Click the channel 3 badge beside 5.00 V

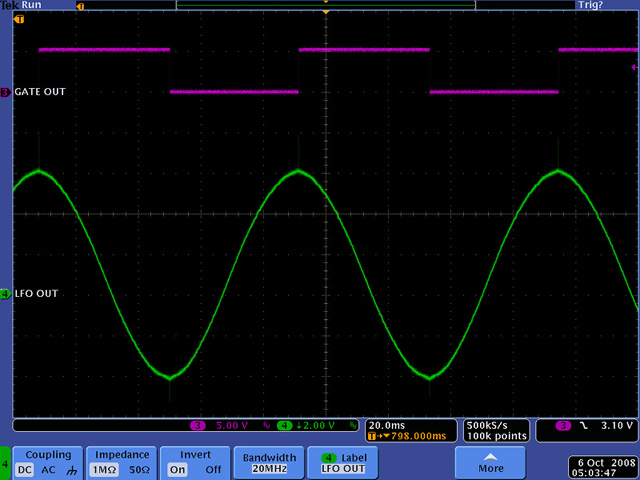tap(198, 426)
